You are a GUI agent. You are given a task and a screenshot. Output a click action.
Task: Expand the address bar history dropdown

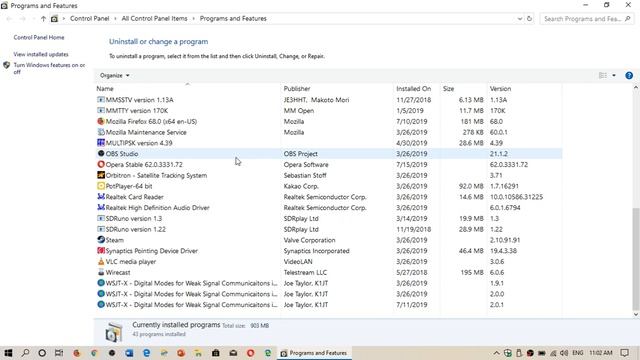pos(520,18)
